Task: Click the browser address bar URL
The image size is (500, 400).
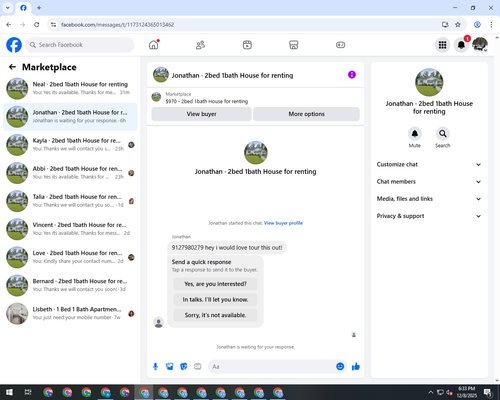Action: (117, 25)
